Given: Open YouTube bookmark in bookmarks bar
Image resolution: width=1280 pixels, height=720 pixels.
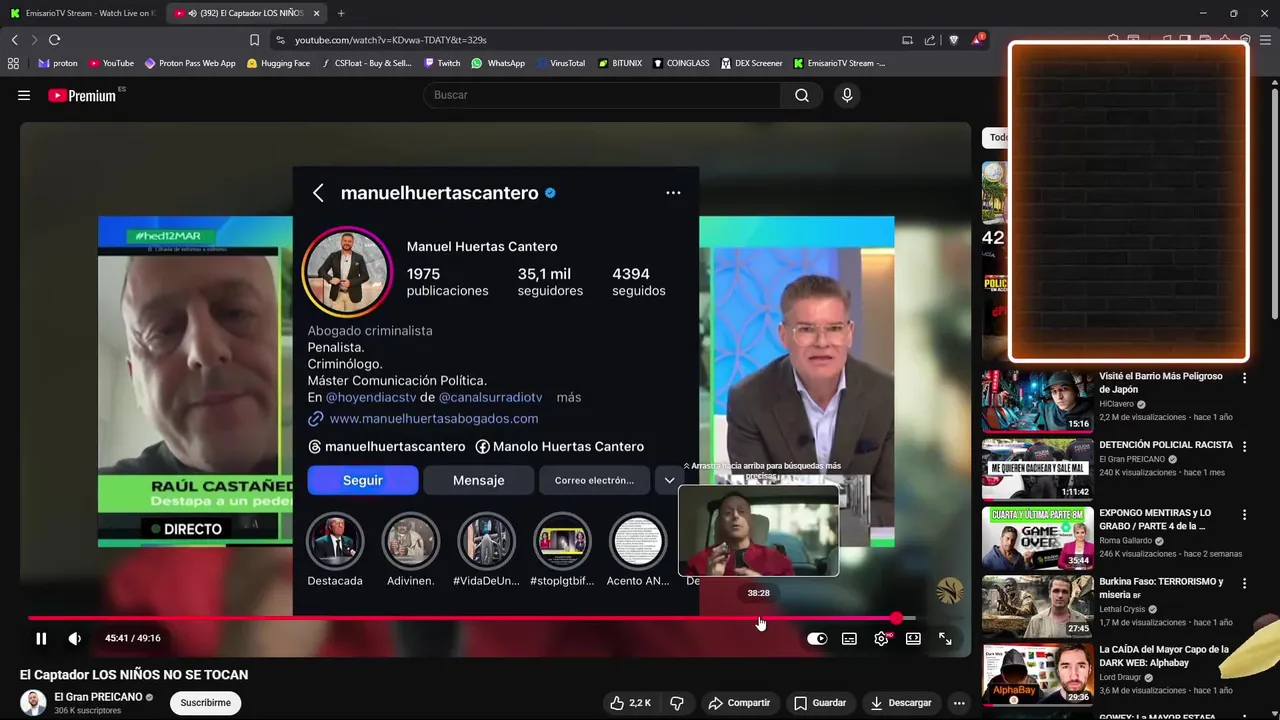Looking at the screenshot, I should [x=111, y=63].
